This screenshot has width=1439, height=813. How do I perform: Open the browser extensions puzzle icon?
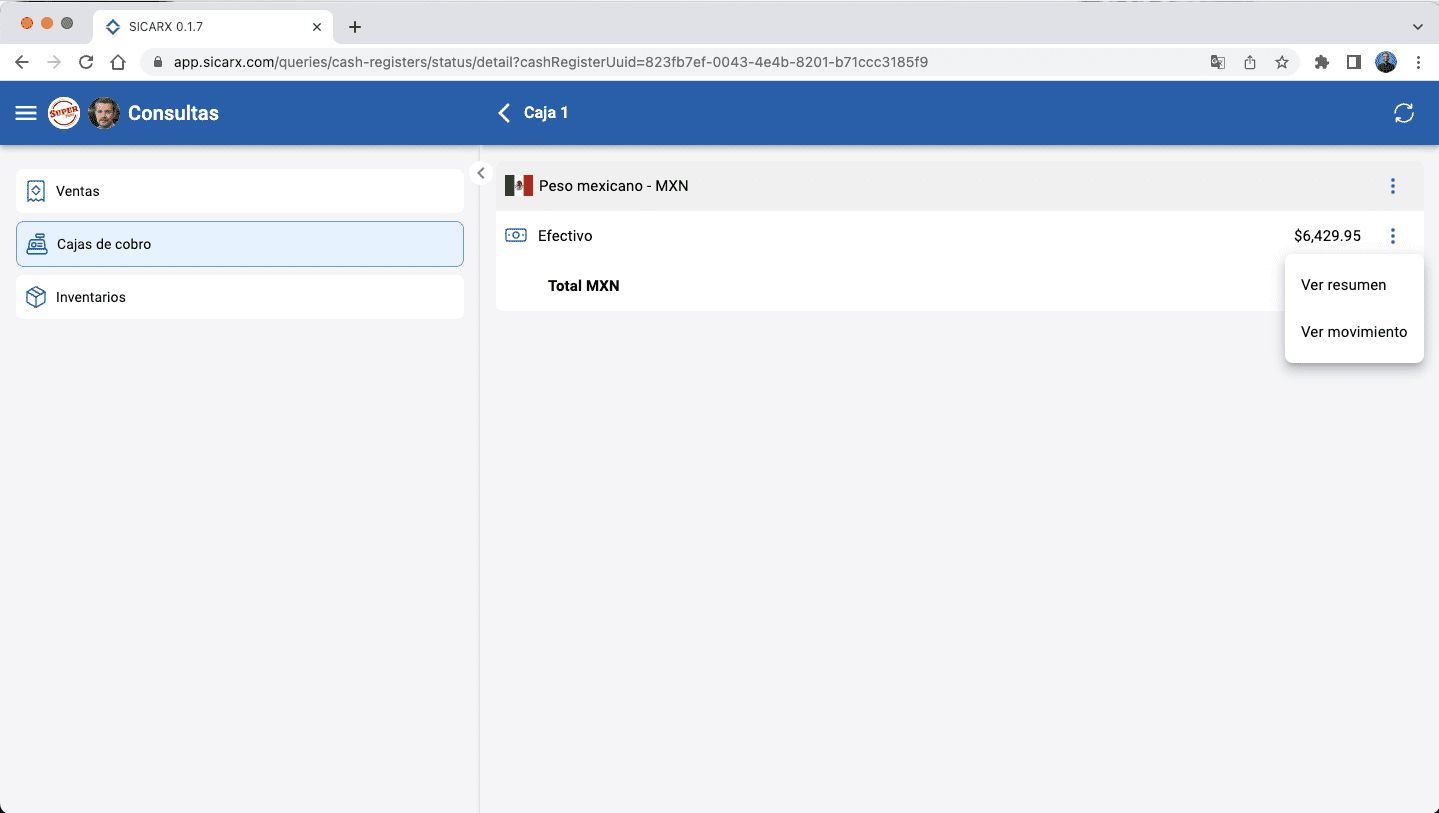tap(1321, 62)
